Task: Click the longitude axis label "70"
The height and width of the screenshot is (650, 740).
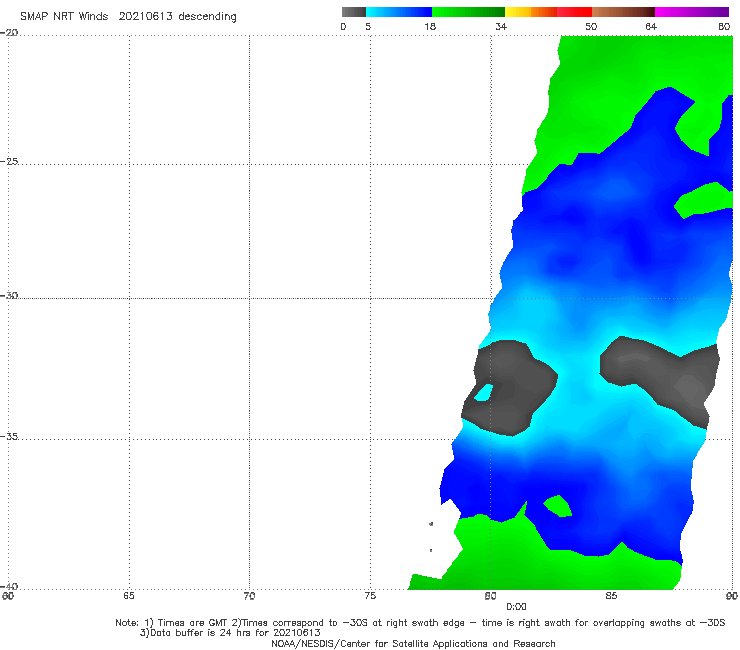Action: tap(249, 596)
